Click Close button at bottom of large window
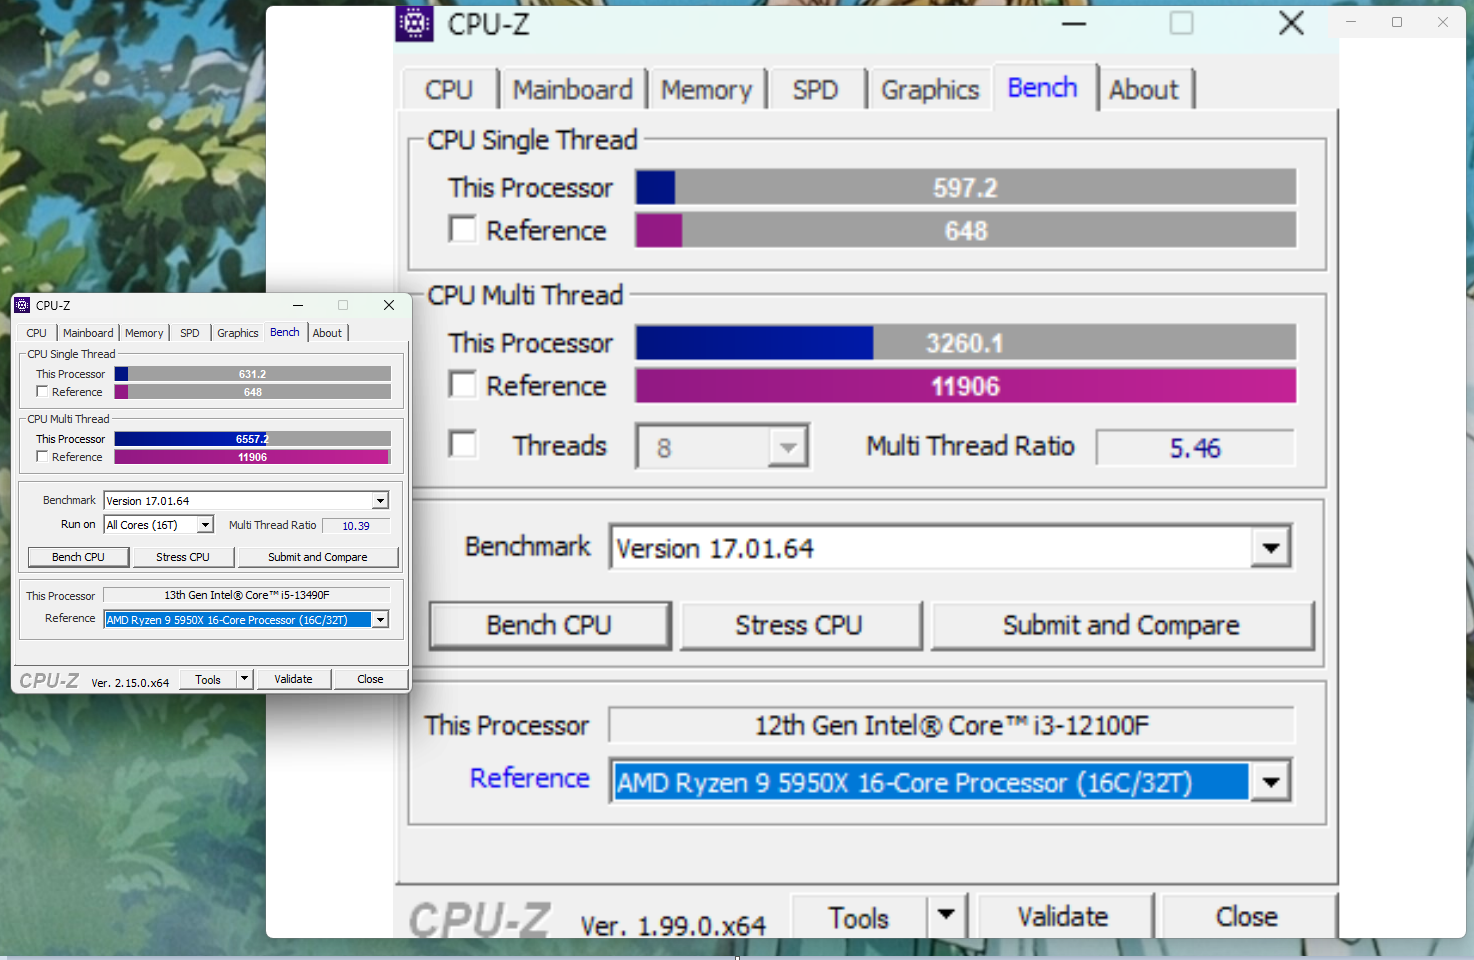 (x=1247, y=916)
